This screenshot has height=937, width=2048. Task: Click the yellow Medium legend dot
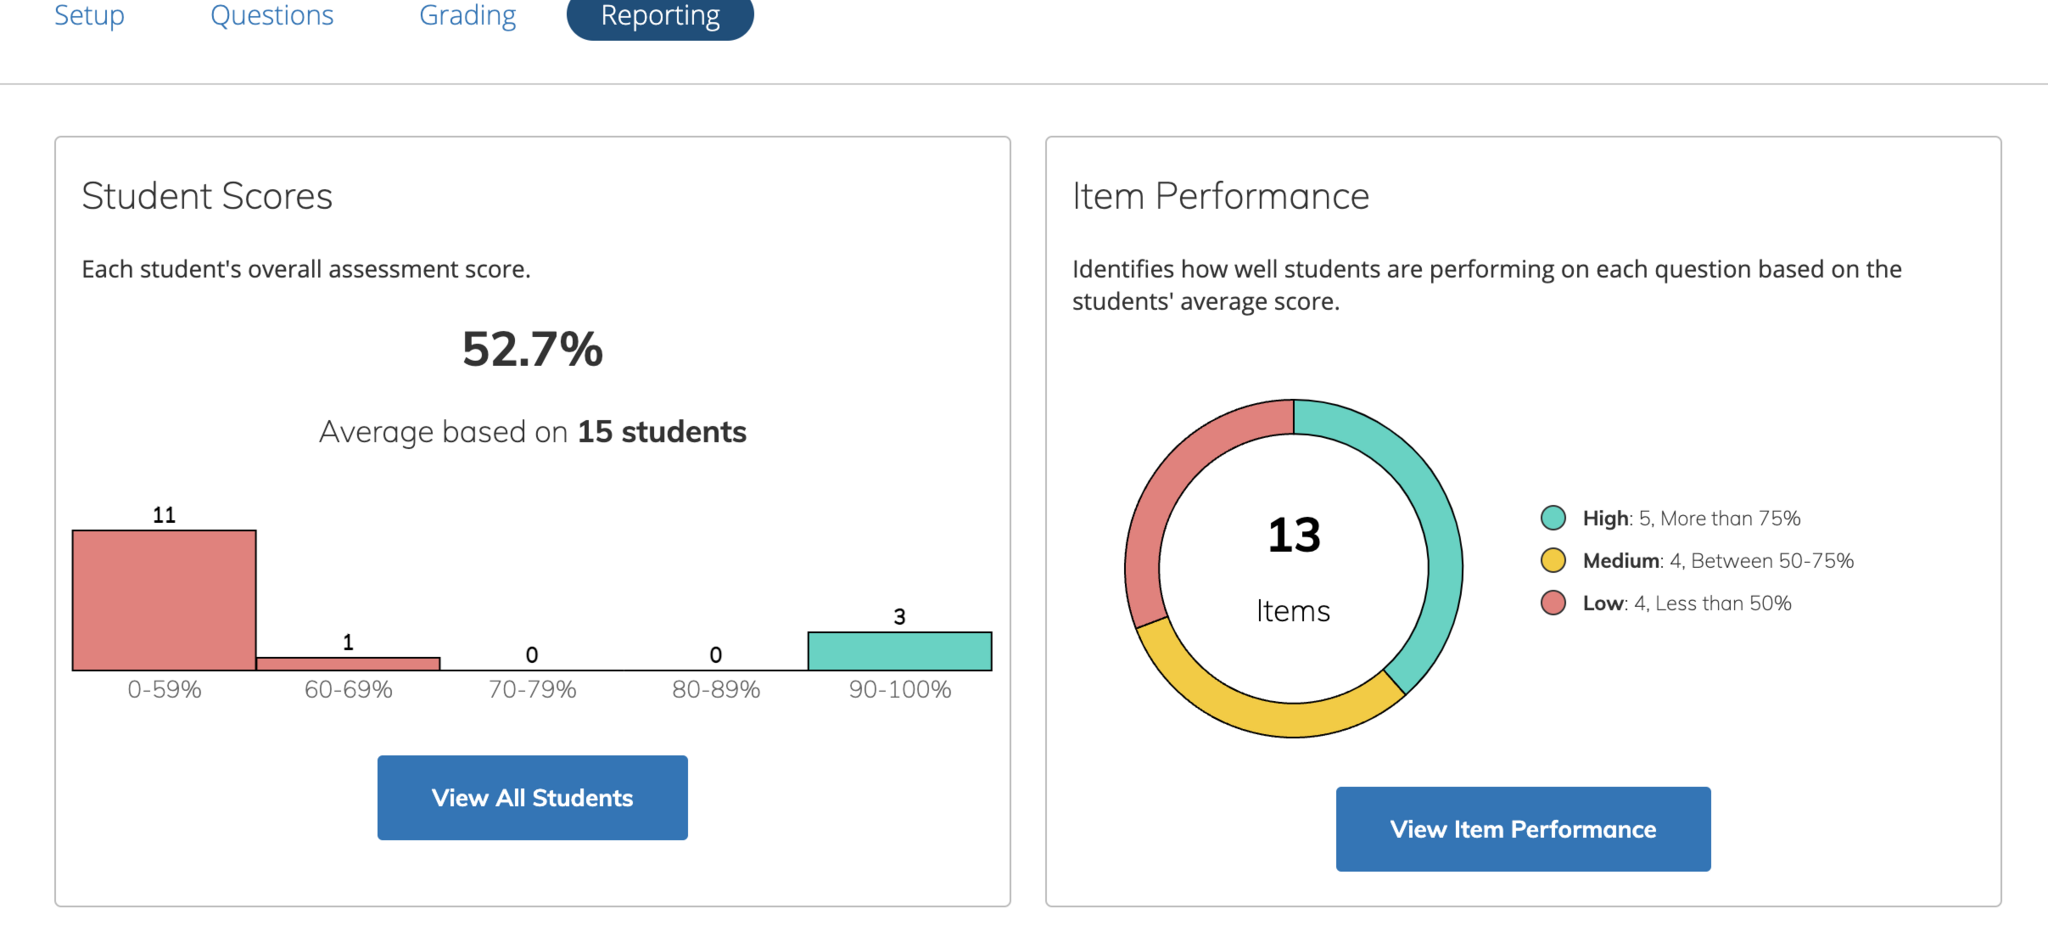[1553, 560]
